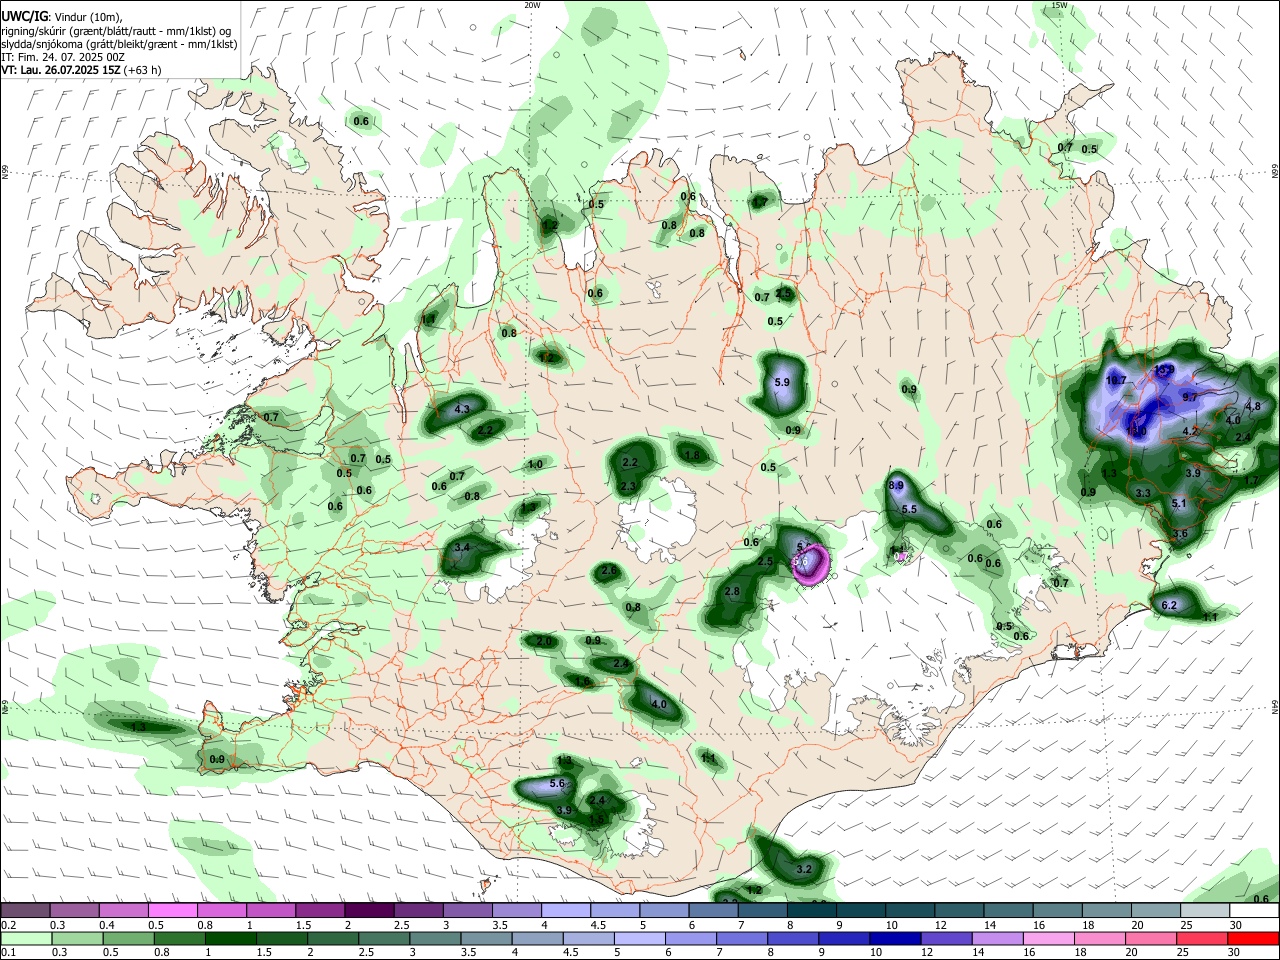Click the 3.4 precipitation value
Viewport: 1280px width, 960px height.
(462, 548)
